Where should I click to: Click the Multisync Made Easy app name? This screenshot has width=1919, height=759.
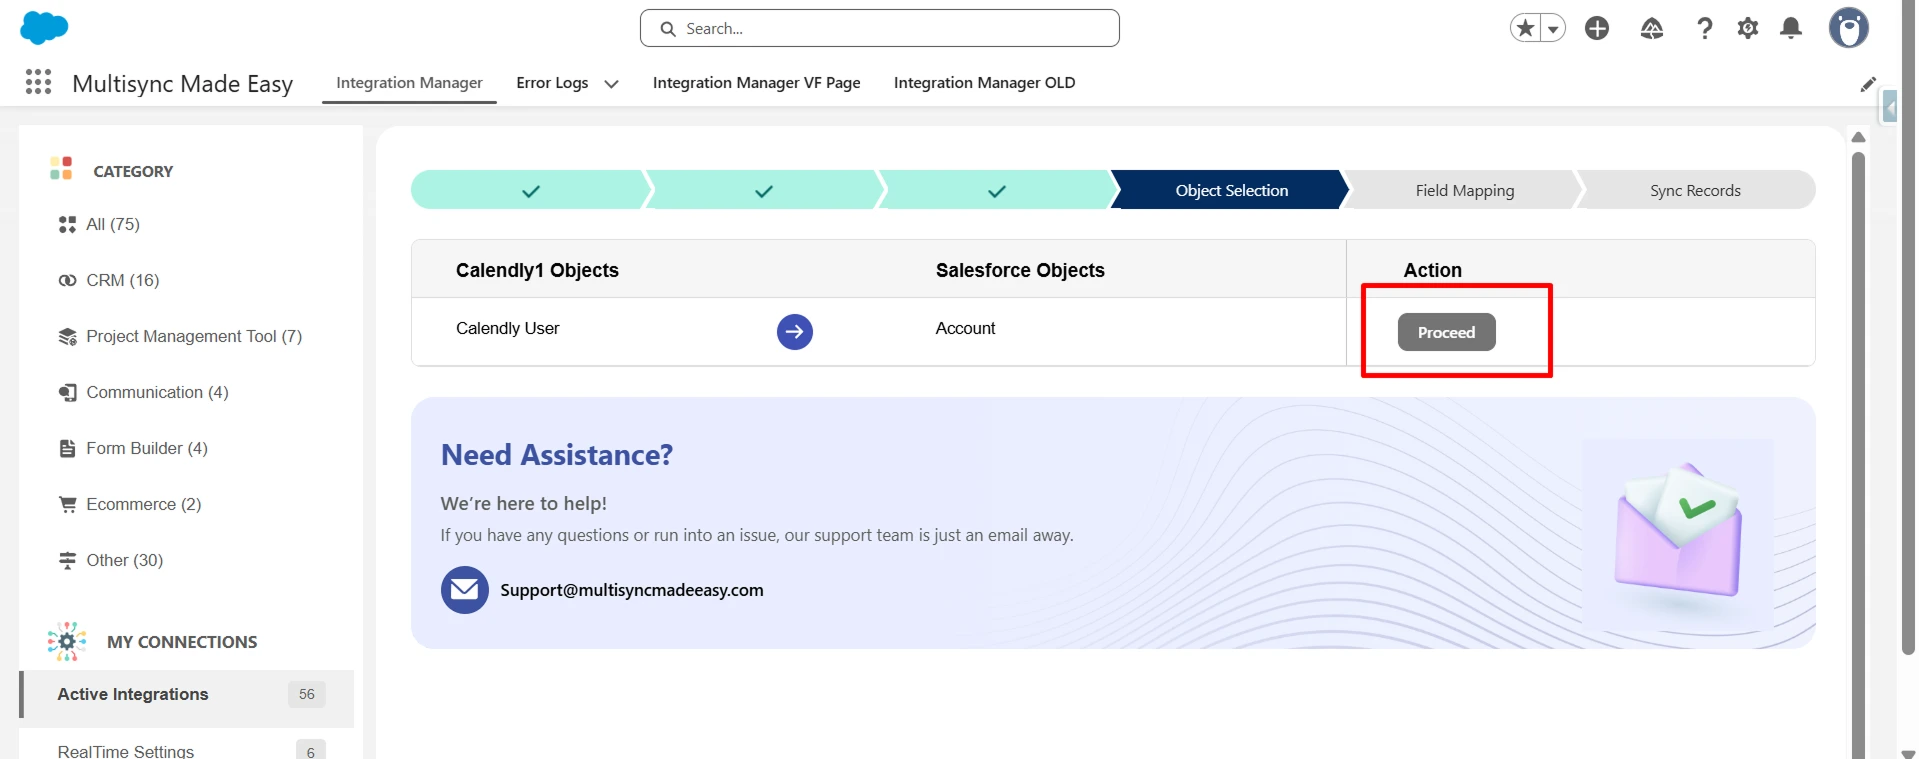point(183,83)
